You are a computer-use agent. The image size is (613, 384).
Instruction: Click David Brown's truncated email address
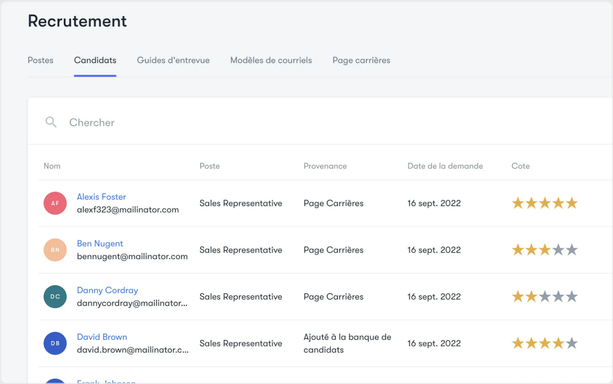click(133, 350)
